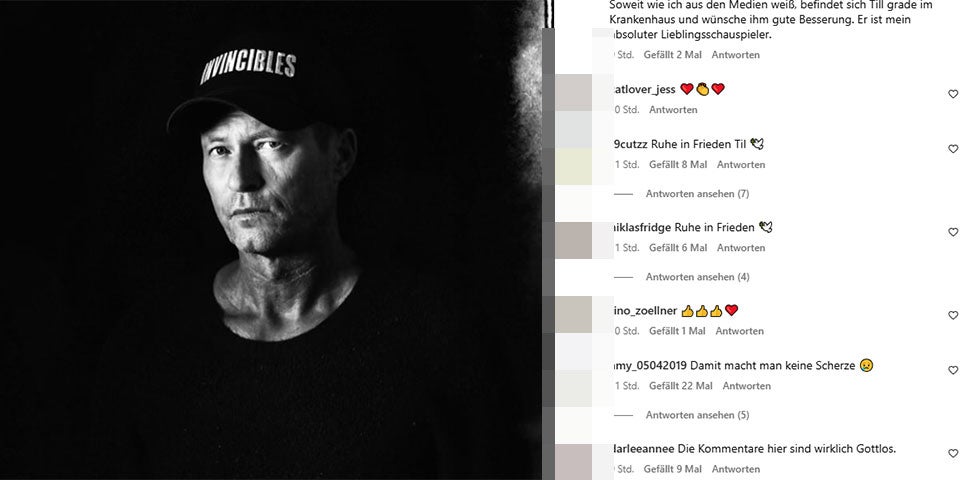Viewport: 960px width, 480px height.
Task: Expand 'Antworten ansehen (5)' replies
Action: pos(697,415)
